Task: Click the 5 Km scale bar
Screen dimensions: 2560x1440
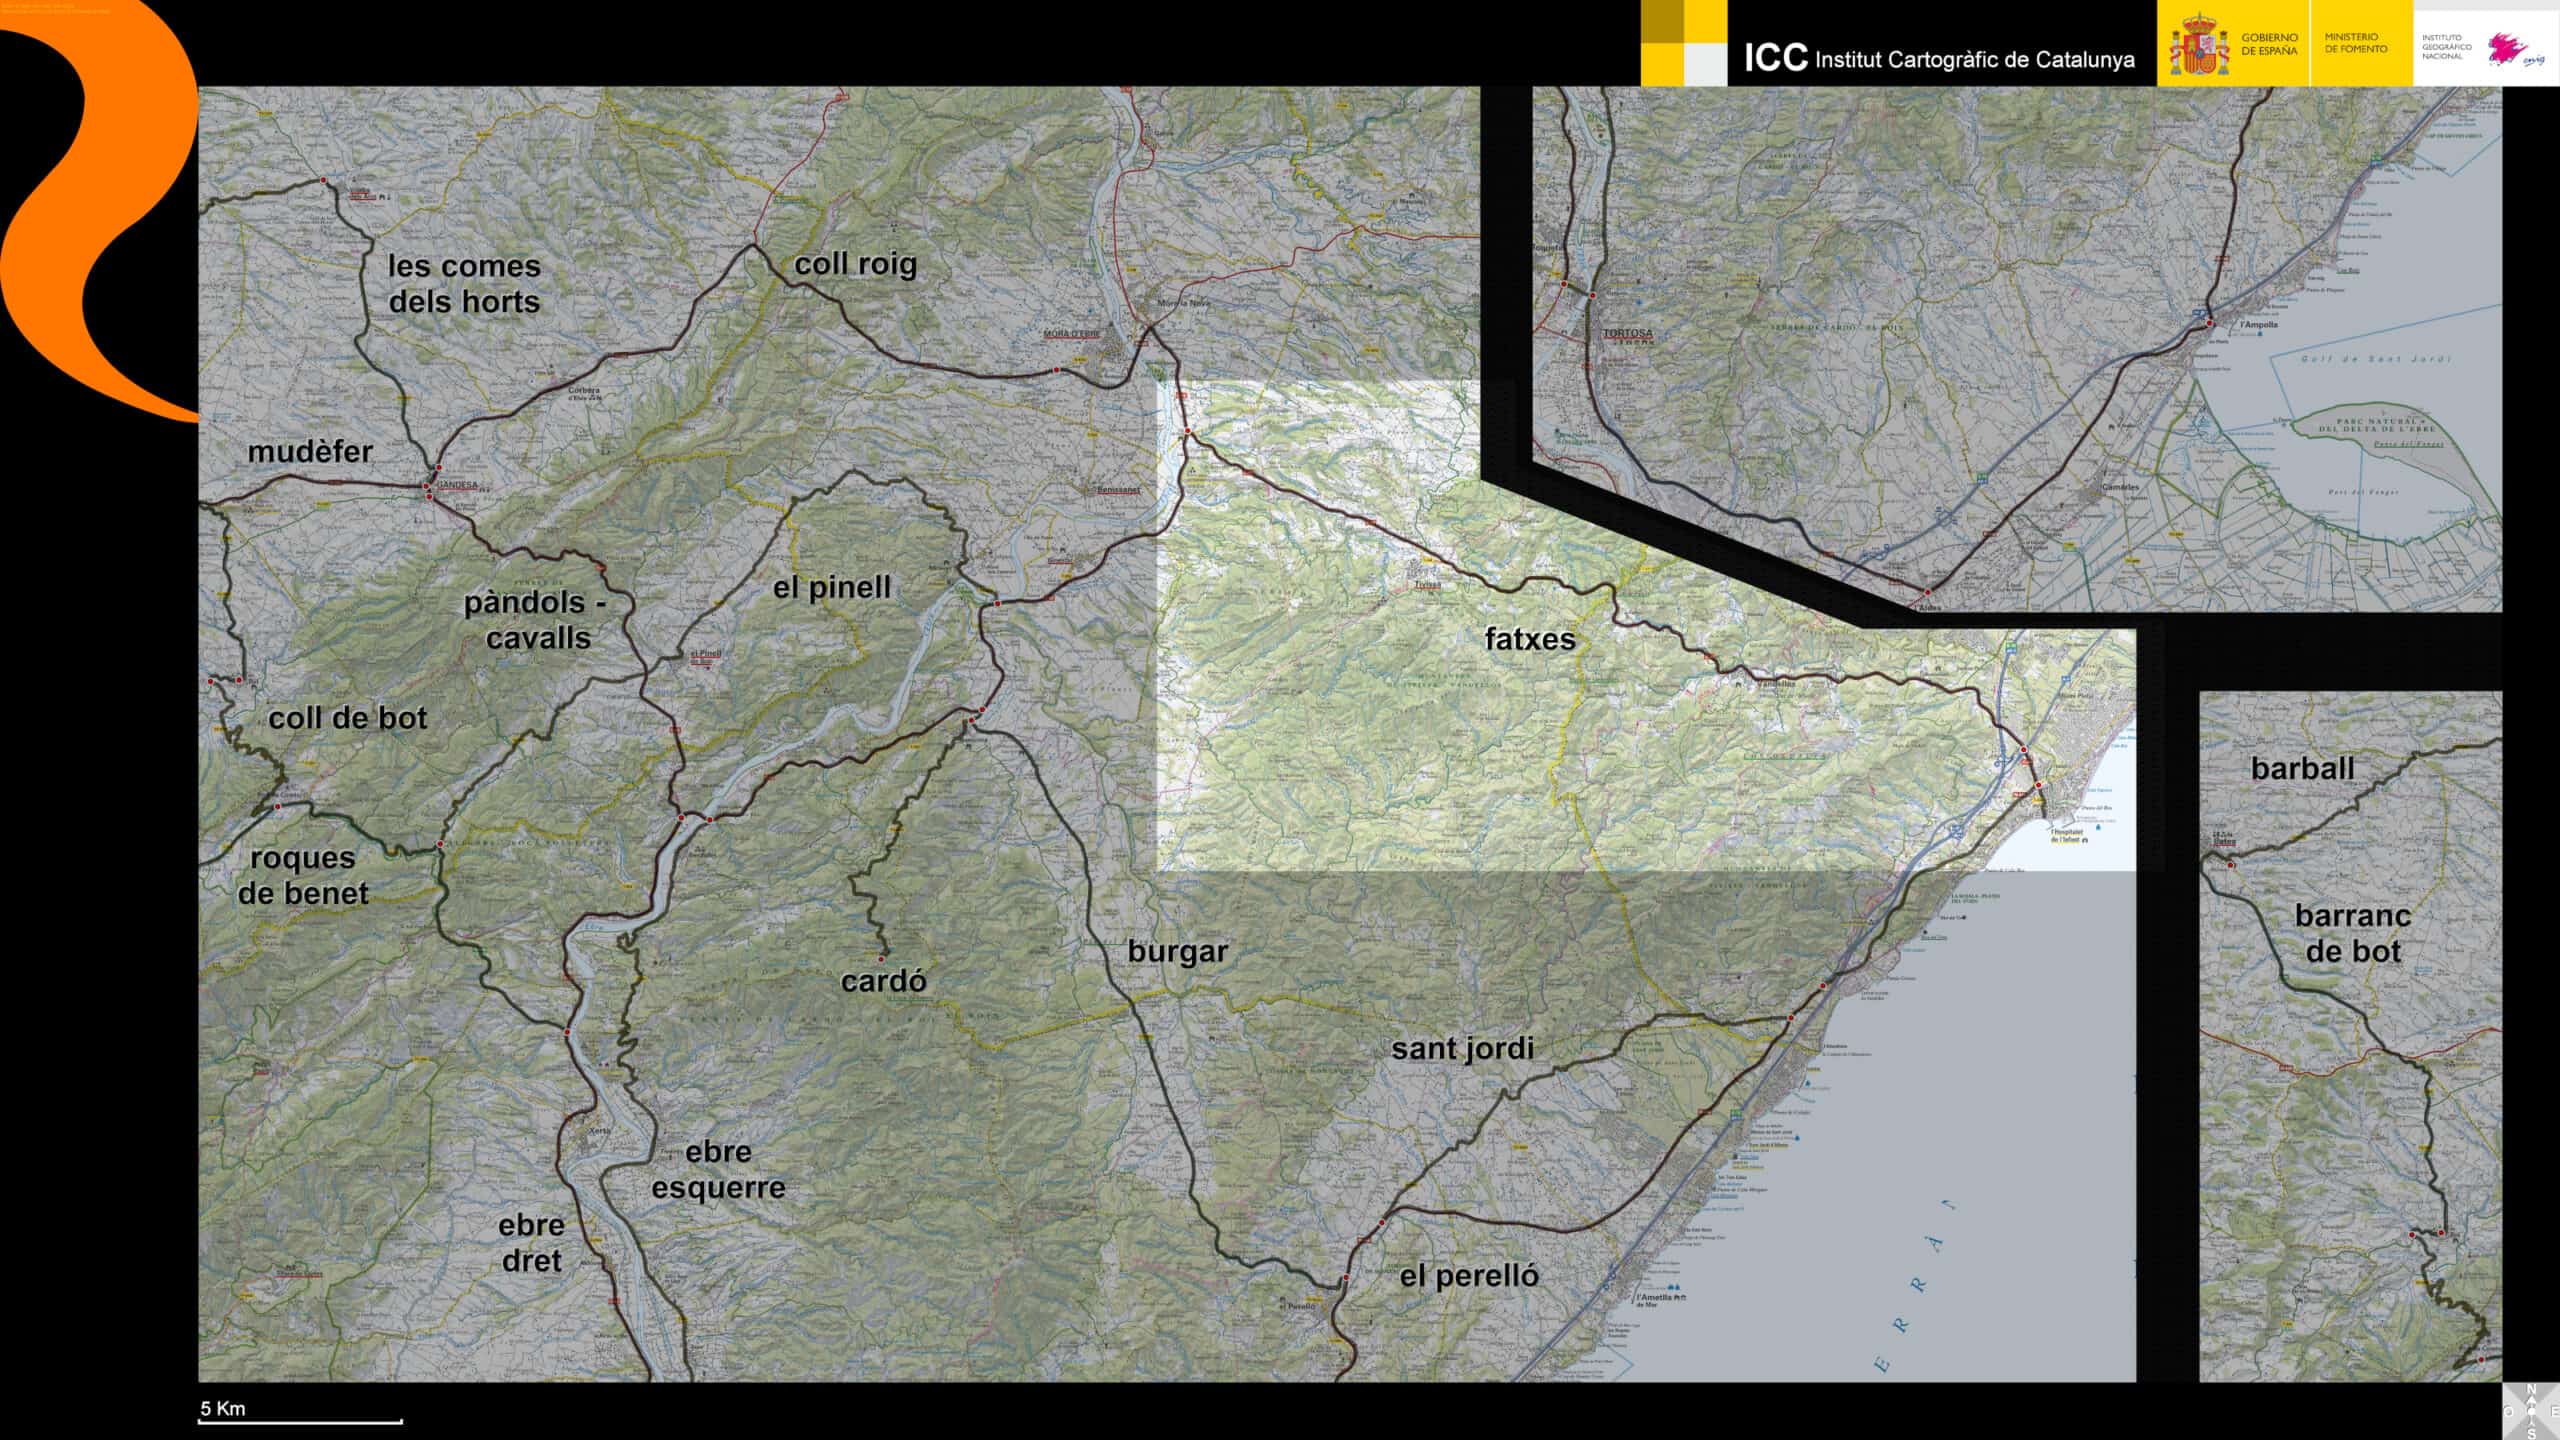Action: (300, 1419)
